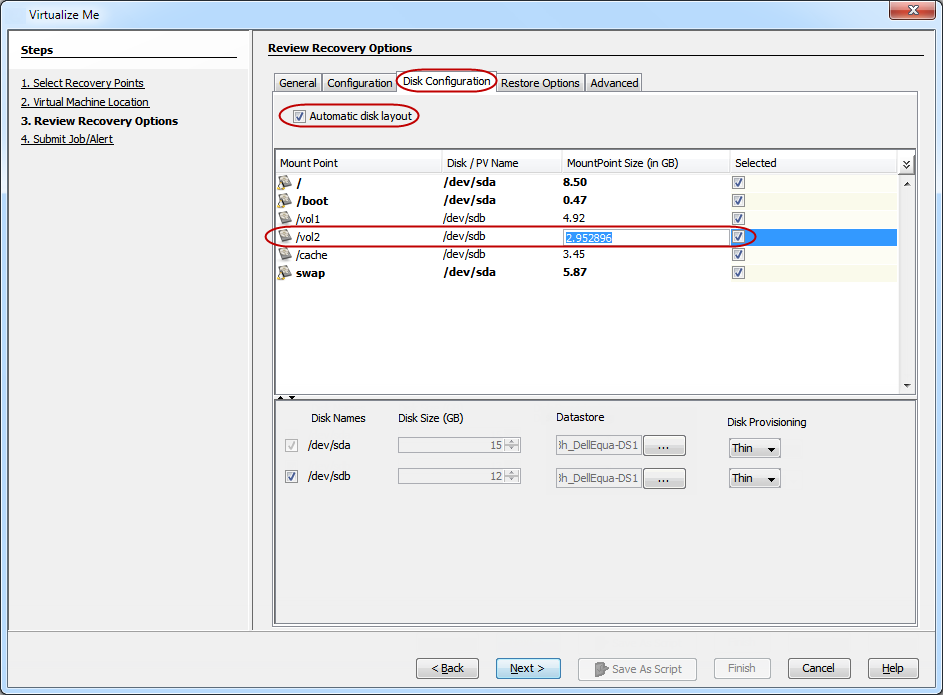
Task: Switch to the Restore Options tab
Action: (540, 83)
